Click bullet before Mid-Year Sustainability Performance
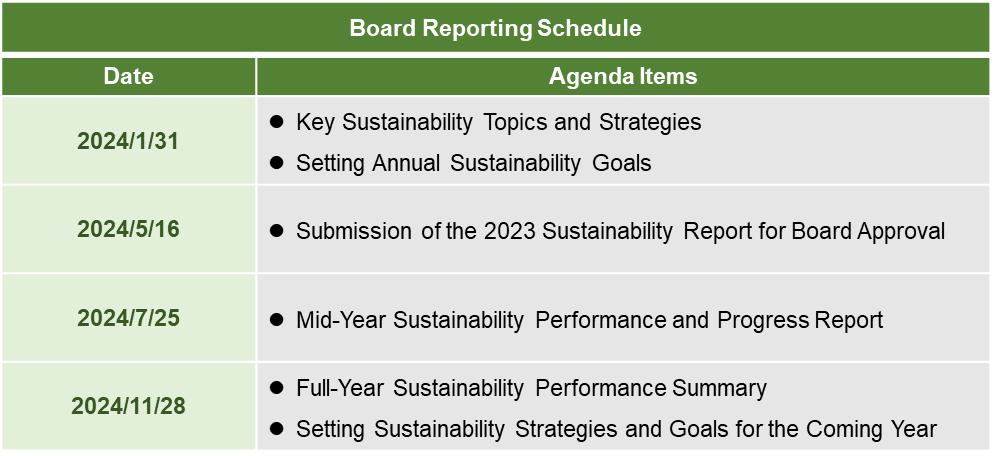This screenshot has height=456, width=995. tap(276, 320)
